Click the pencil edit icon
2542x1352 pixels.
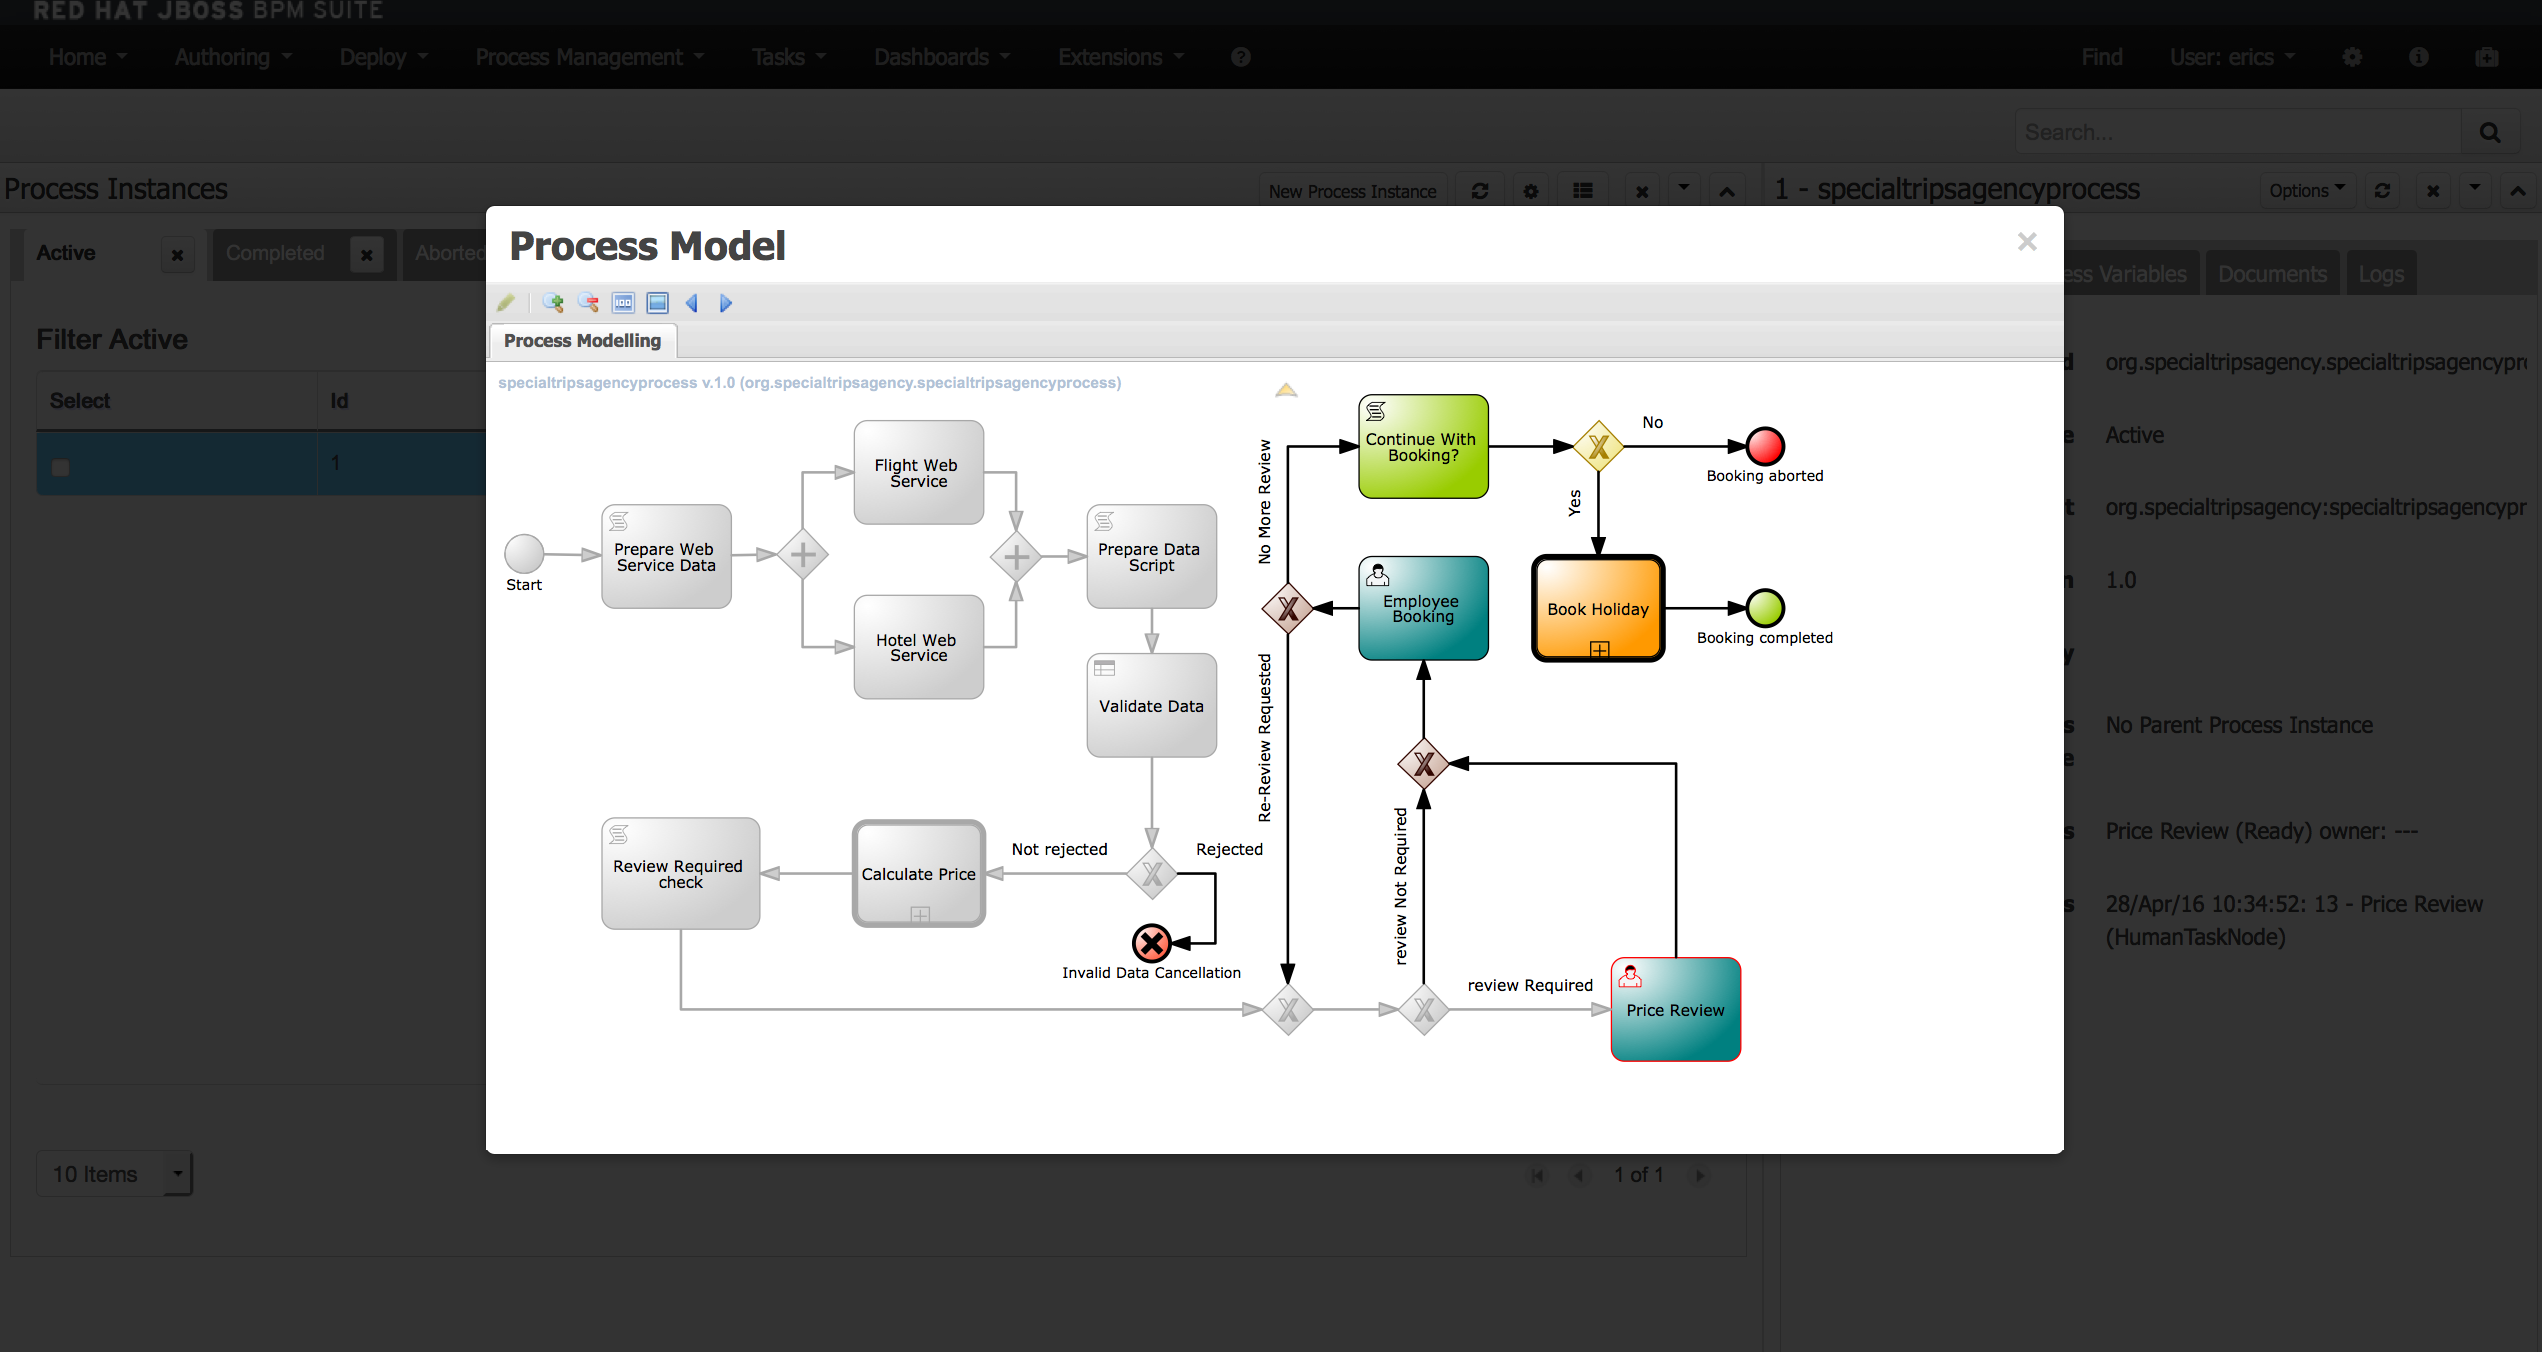(x=506, y=302)
